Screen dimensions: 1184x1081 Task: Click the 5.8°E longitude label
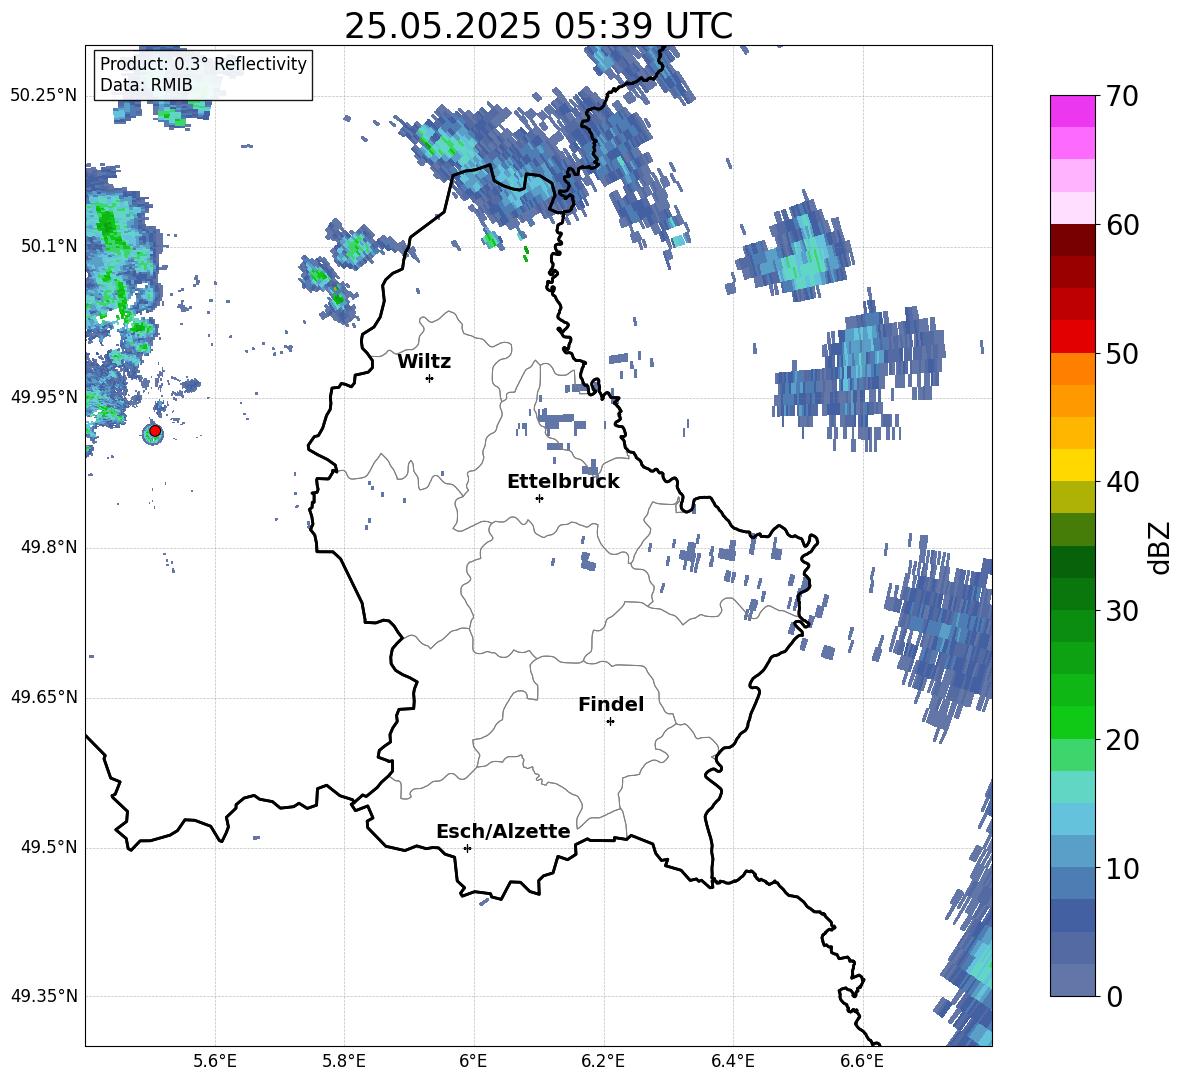coord(344,1061)
